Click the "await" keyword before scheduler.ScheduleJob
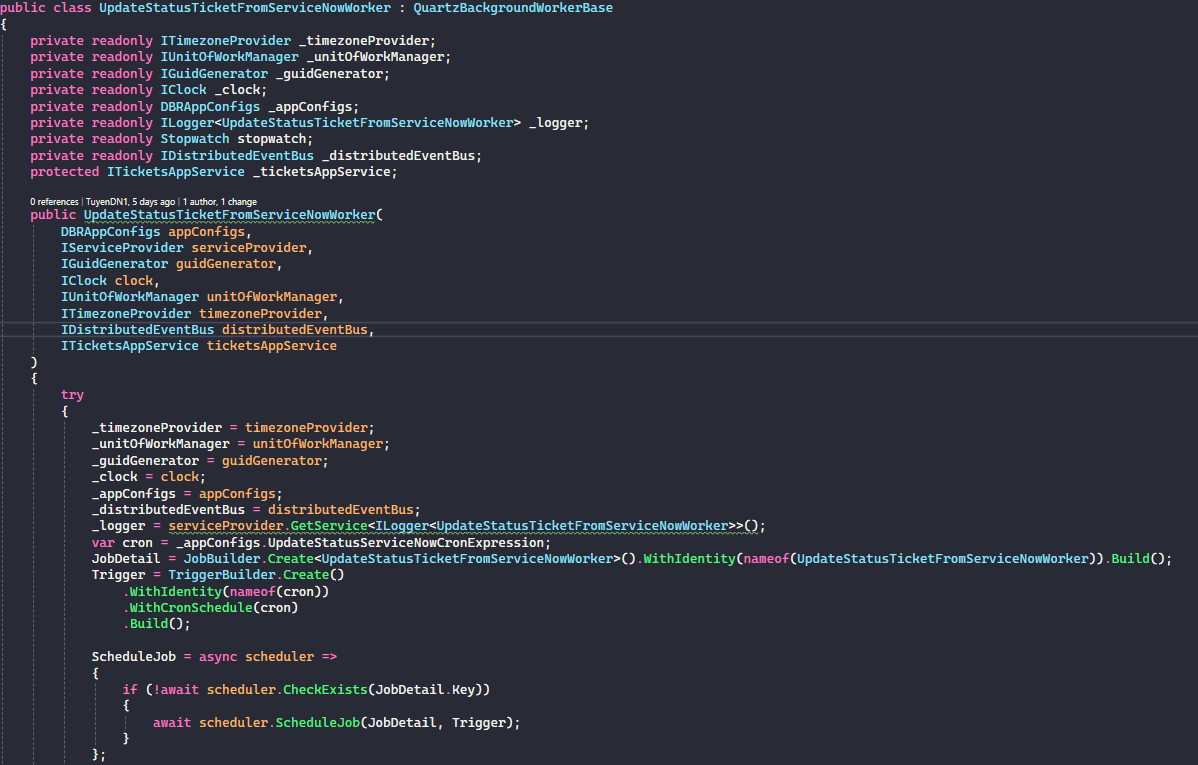The width and height of the screenshot is (1198, 765). click(172, 723)
